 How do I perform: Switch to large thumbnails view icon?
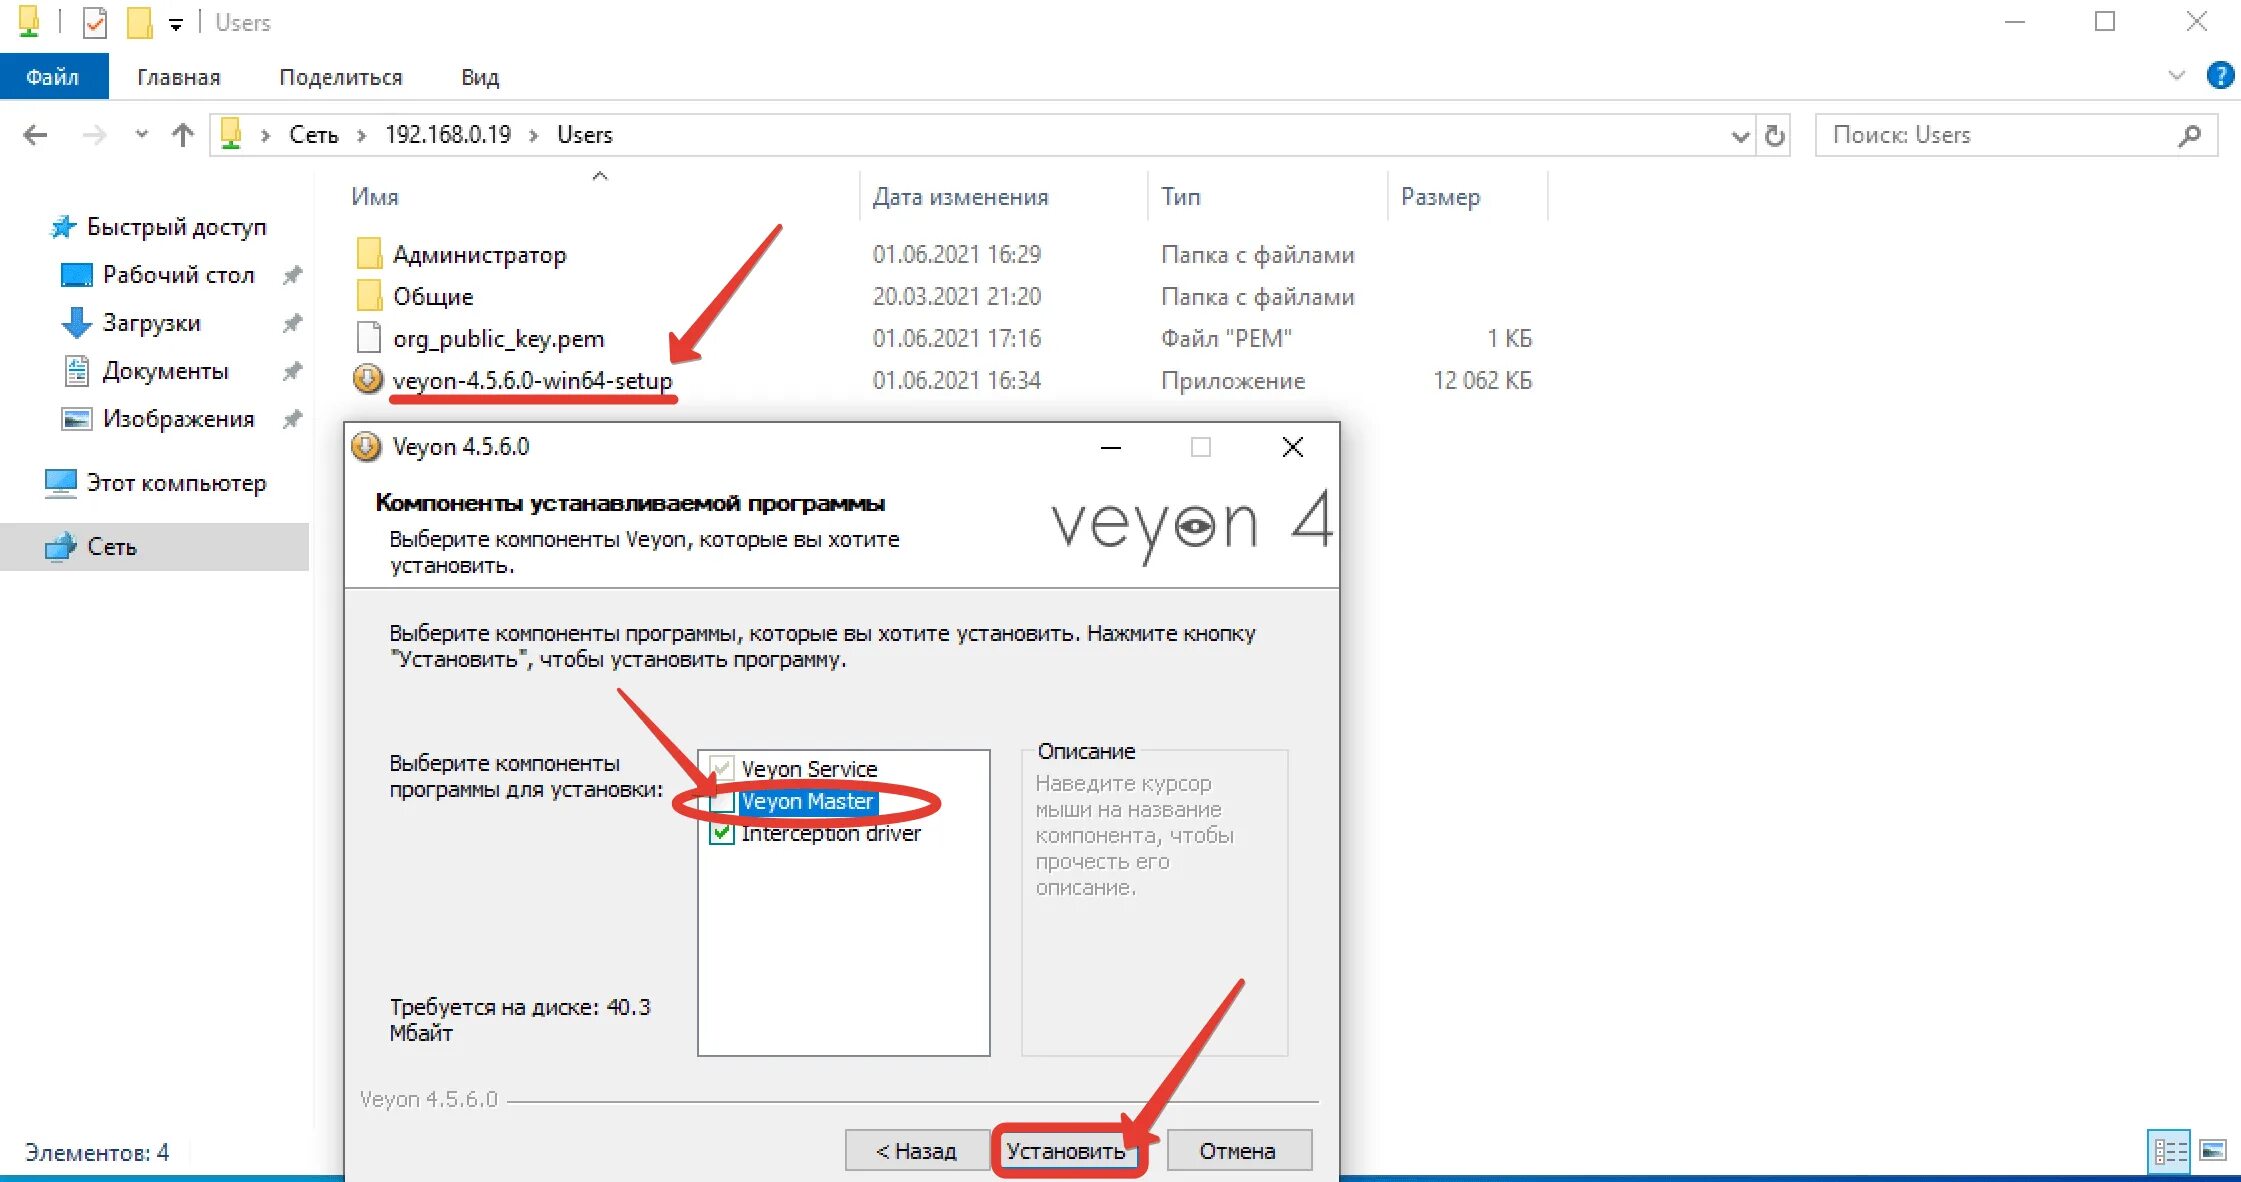click(2212, 1151)
